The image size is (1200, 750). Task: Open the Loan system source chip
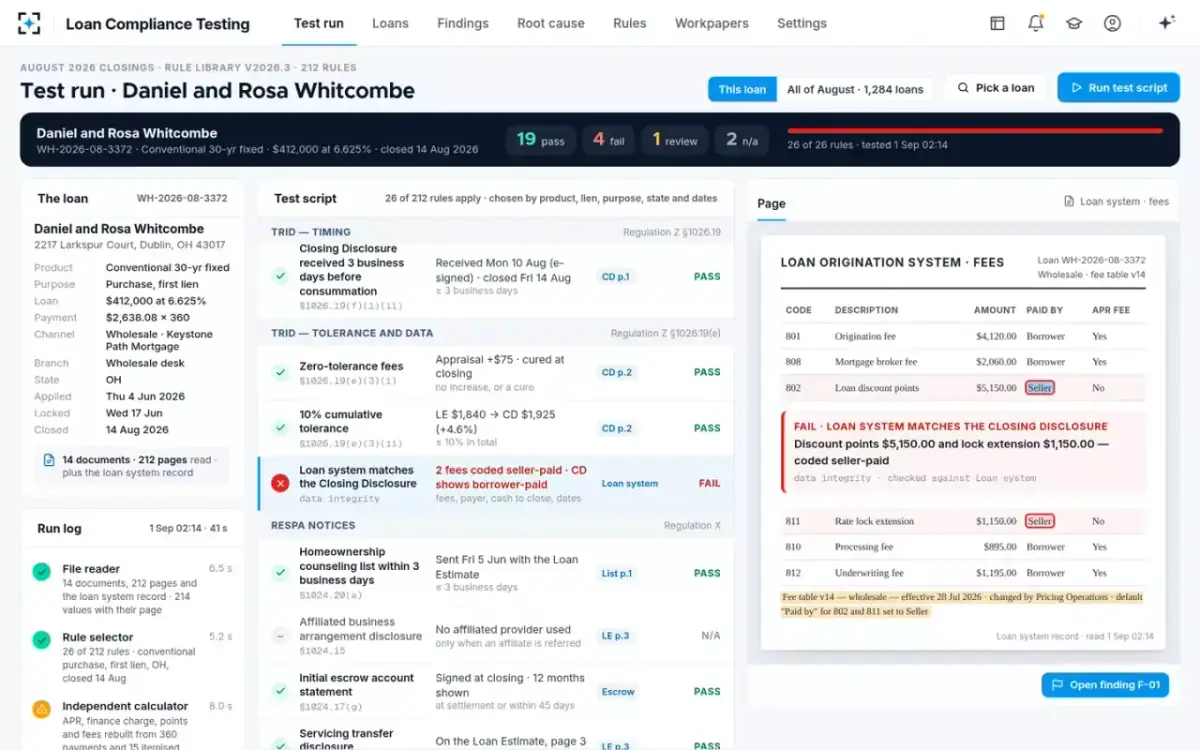click(x=630, y=483)
